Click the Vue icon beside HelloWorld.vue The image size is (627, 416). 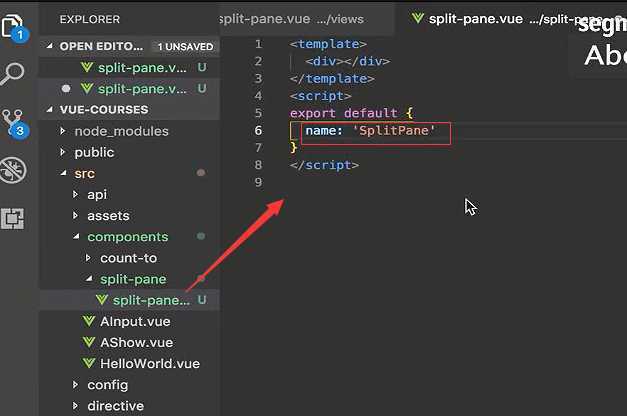(90, 364)
